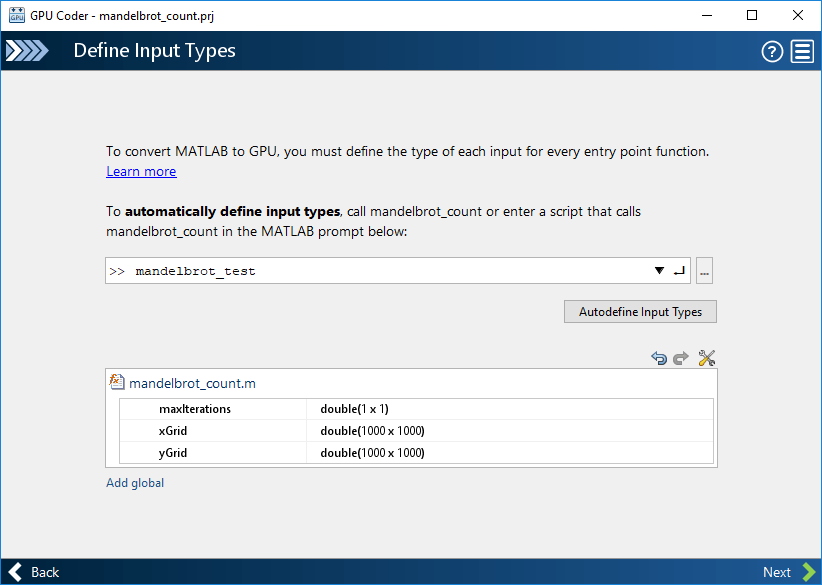Click the file icon beside mandelbrot_count.m

[117, 381]
